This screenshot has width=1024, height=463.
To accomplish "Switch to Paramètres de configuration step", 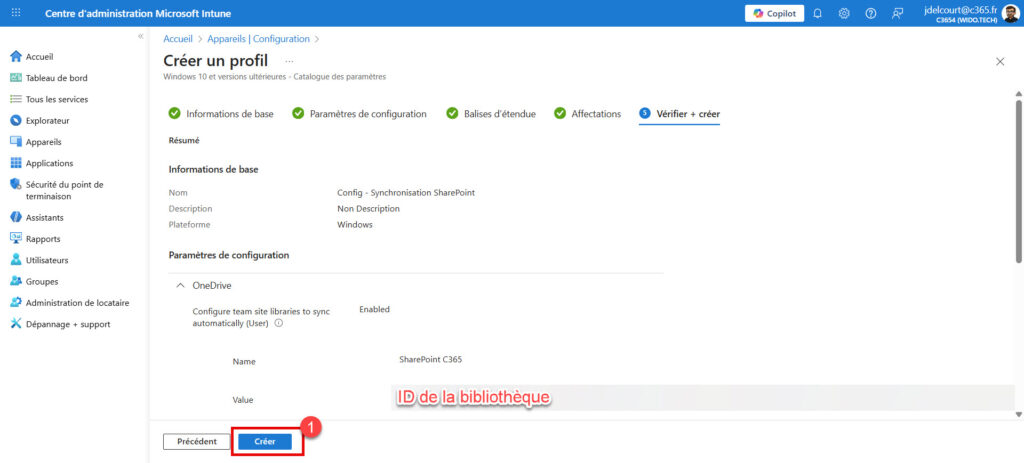I will point(368,114).
